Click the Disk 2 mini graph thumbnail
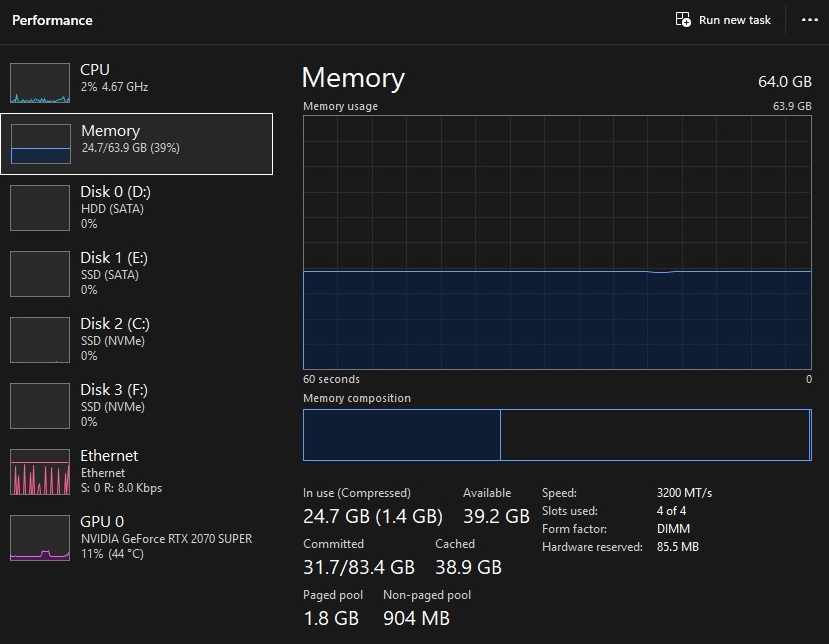The height and width of the screenshot is (644, 829). [40, 340]
